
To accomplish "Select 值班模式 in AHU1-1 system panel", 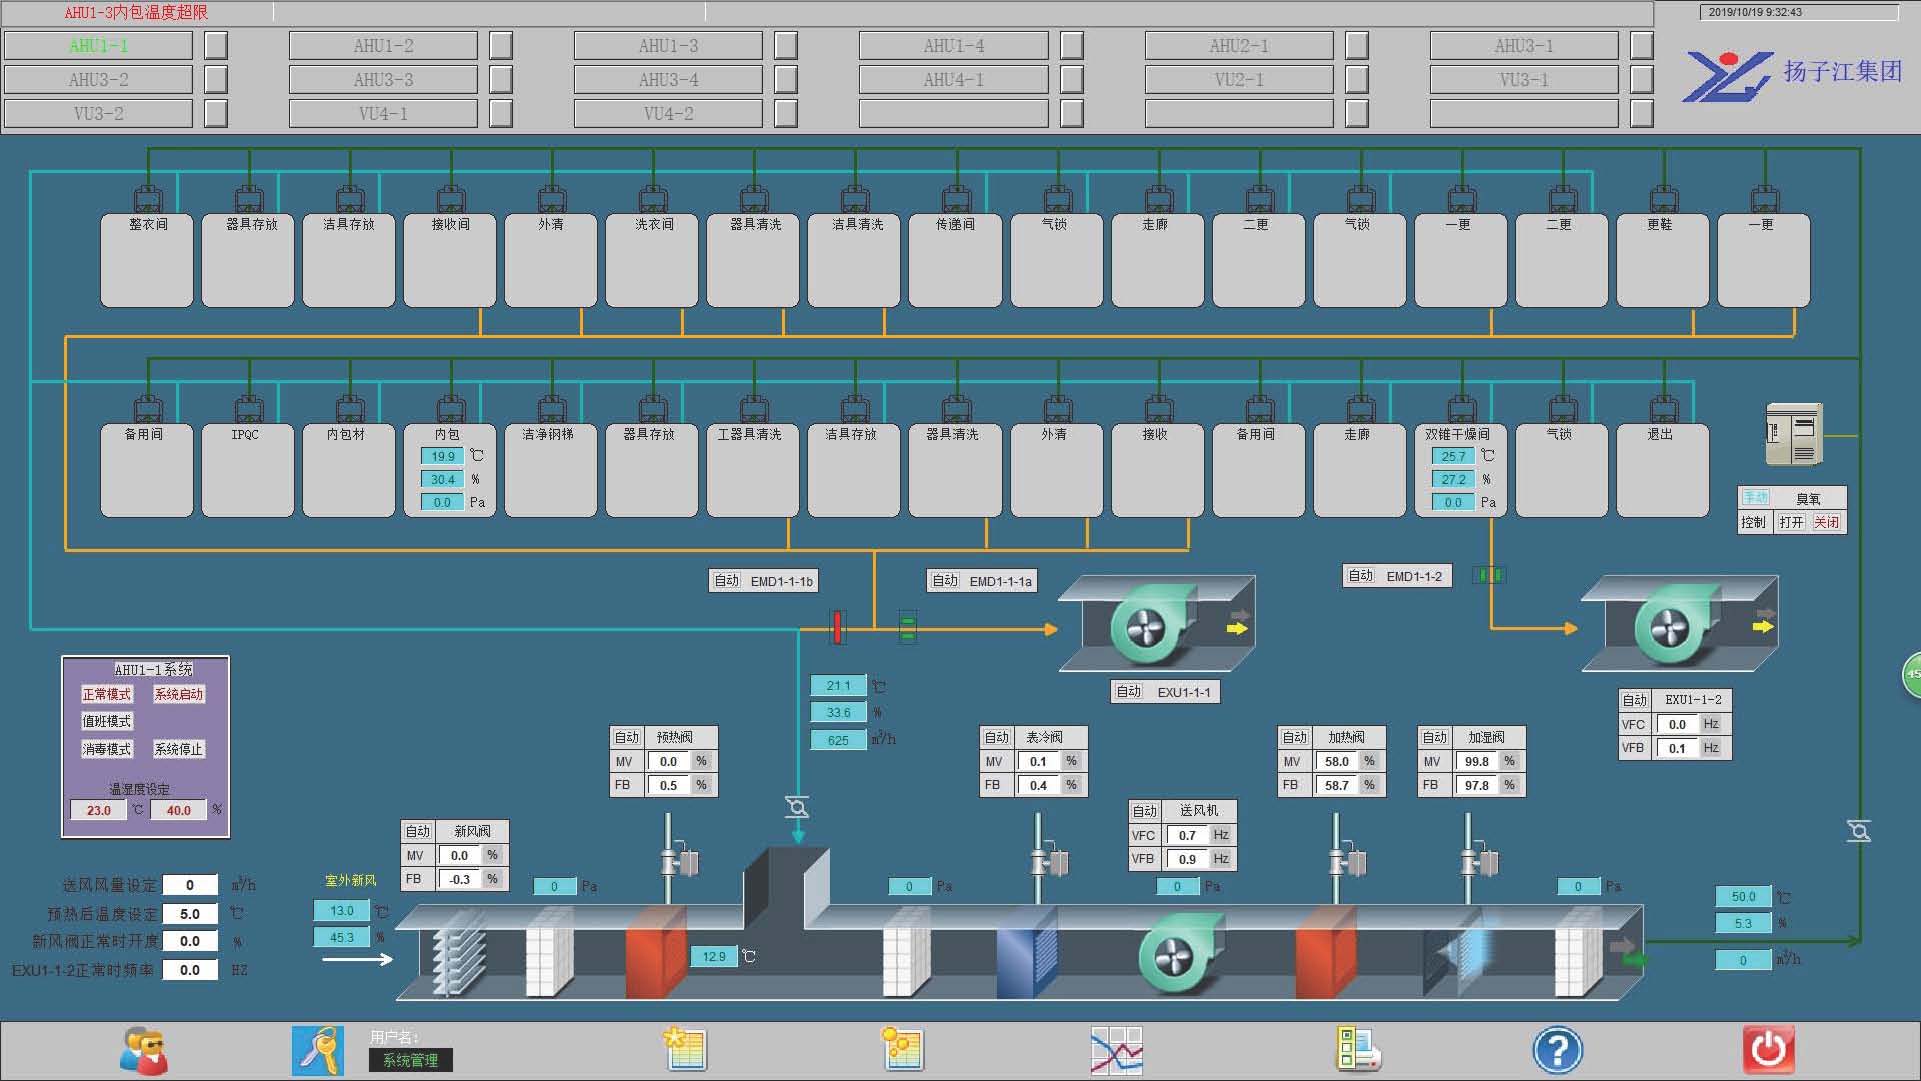I will (107, 721).
